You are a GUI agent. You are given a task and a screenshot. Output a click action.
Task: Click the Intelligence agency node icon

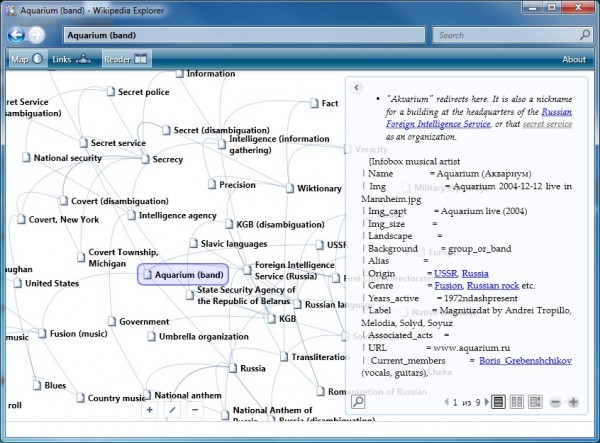131,215
